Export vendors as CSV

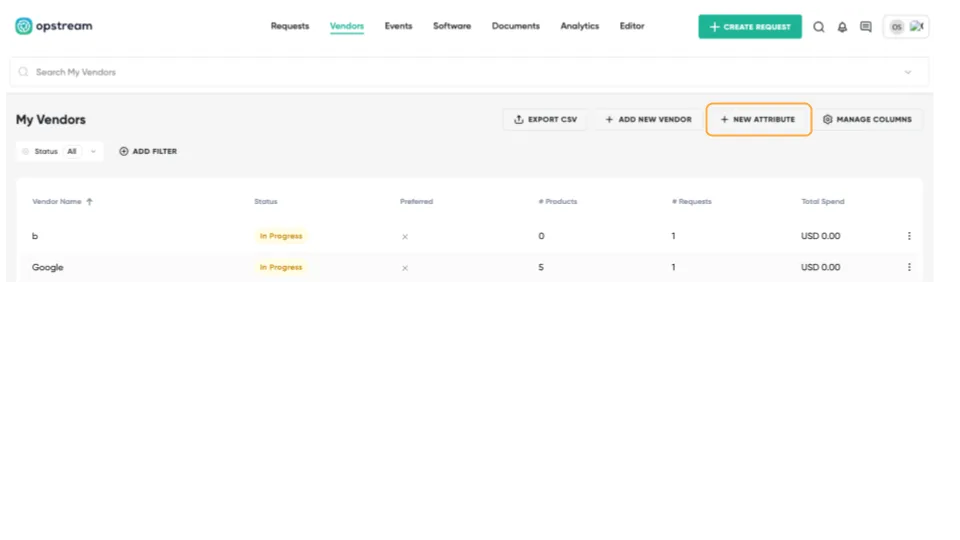[x=545, y=119]
